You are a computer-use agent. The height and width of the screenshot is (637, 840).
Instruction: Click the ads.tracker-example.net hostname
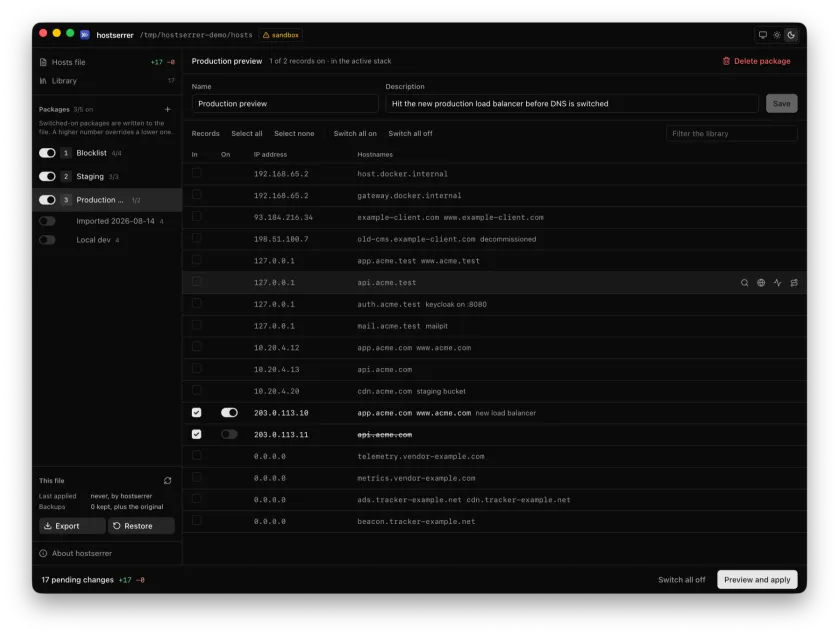coord(409,500)
